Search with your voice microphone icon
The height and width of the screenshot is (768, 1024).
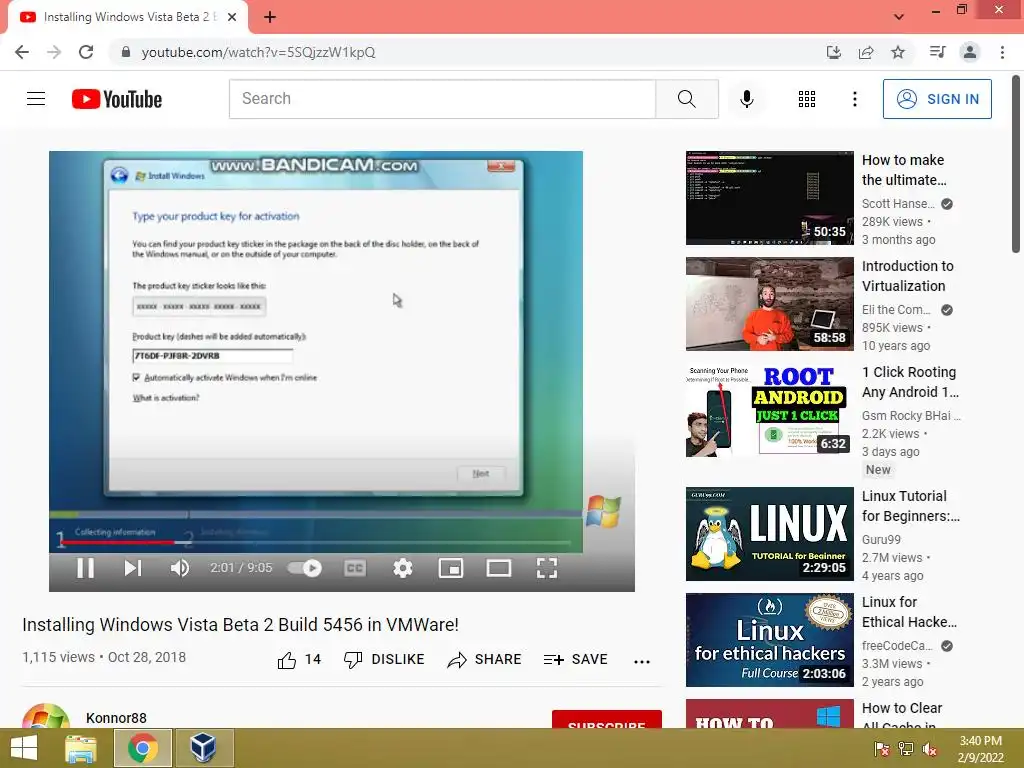(747, 99)
